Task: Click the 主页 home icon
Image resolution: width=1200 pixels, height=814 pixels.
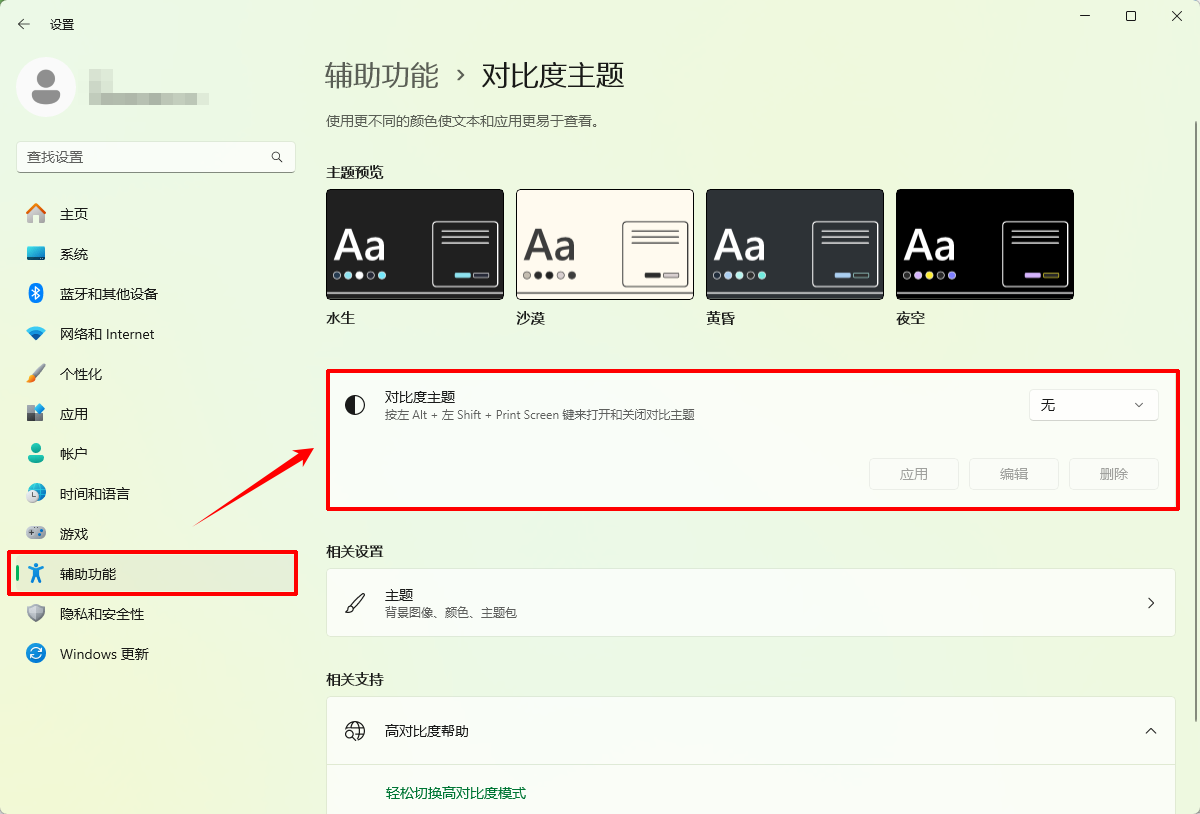Action: [x=36, y=214]
